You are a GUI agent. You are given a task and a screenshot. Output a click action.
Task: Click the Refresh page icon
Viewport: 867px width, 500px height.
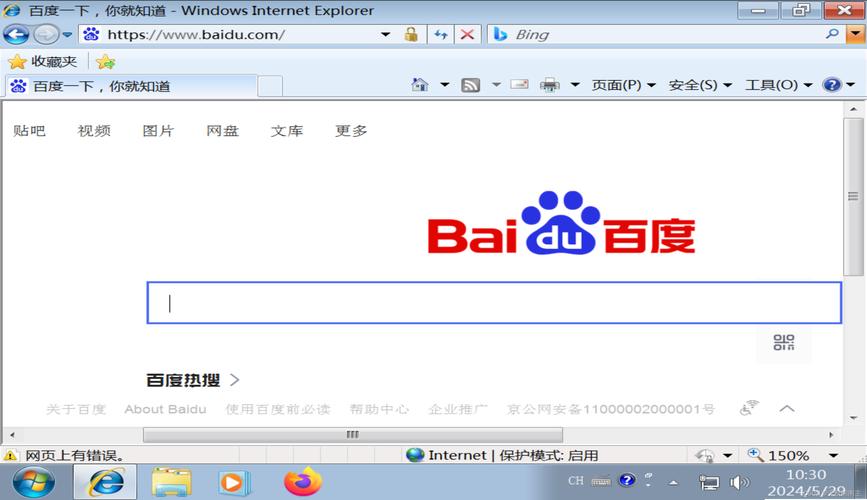[441, 34]
